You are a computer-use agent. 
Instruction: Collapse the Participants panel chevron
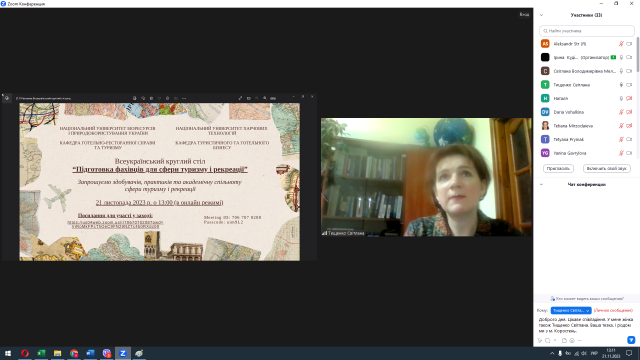point(541,15)
